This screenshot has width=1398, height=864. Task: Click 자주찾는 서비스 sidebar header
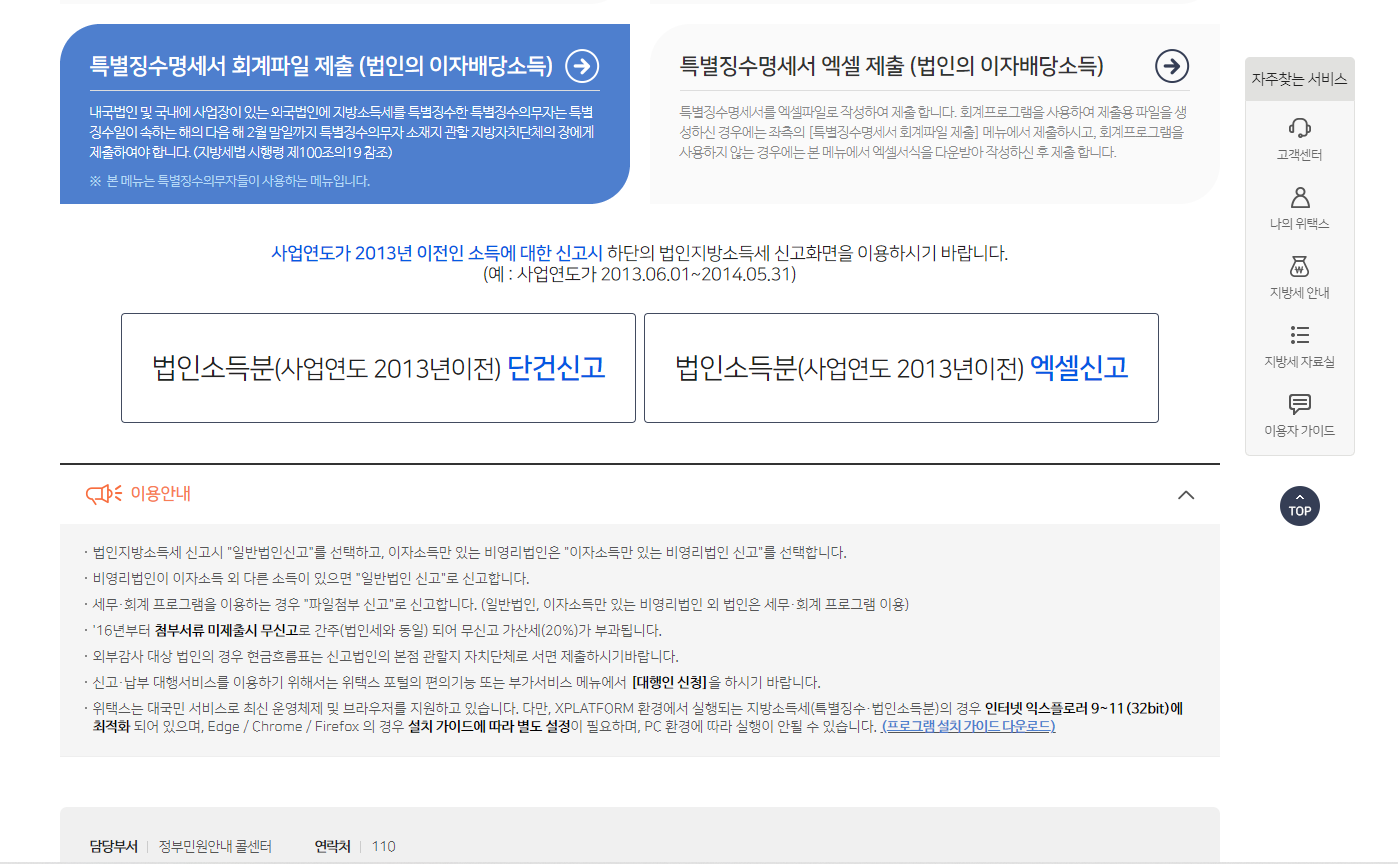click(x=1300, y=79)
